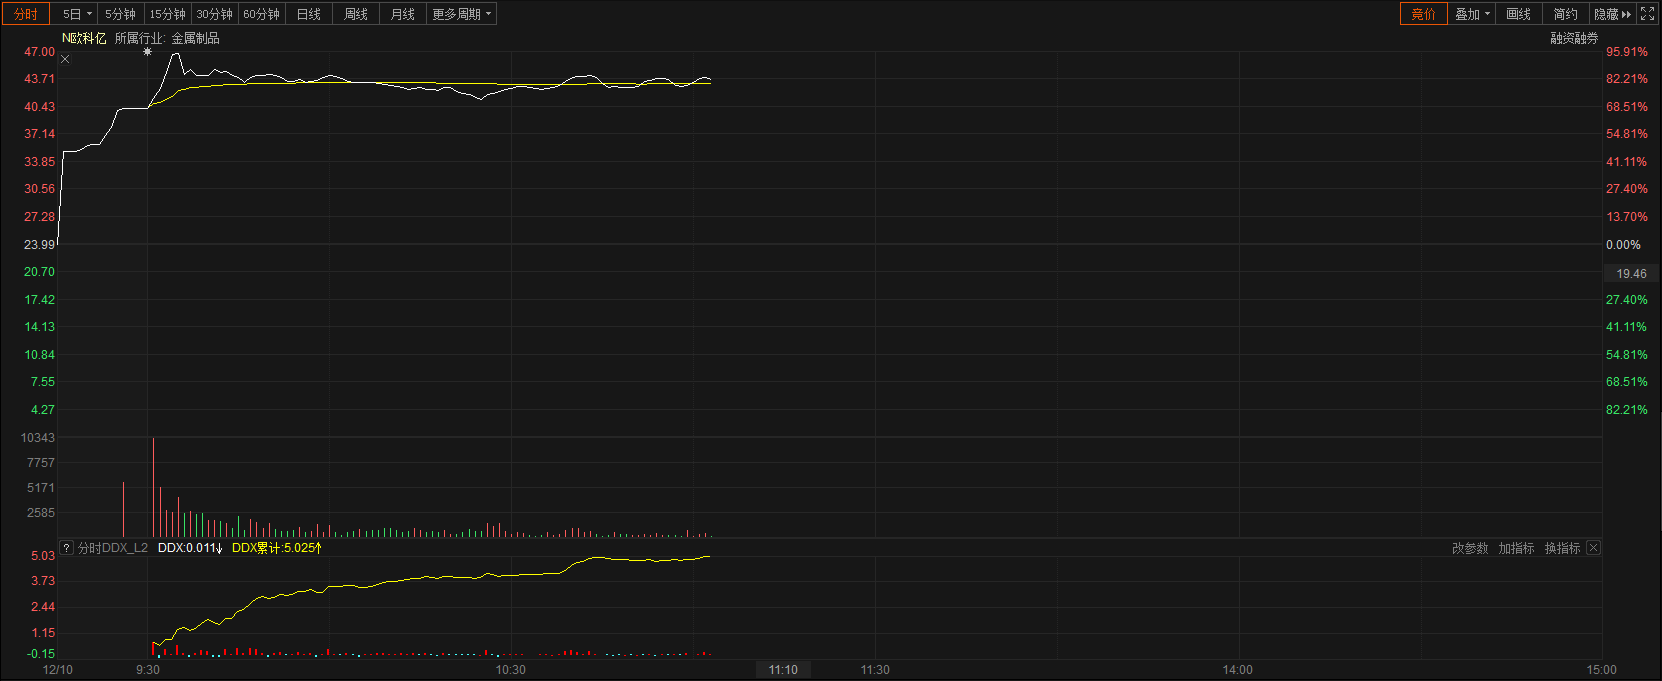Screen dimensions: 1662x681
Task: Click 改参数 to edit indicator parameters
Action: point(1470,548)
